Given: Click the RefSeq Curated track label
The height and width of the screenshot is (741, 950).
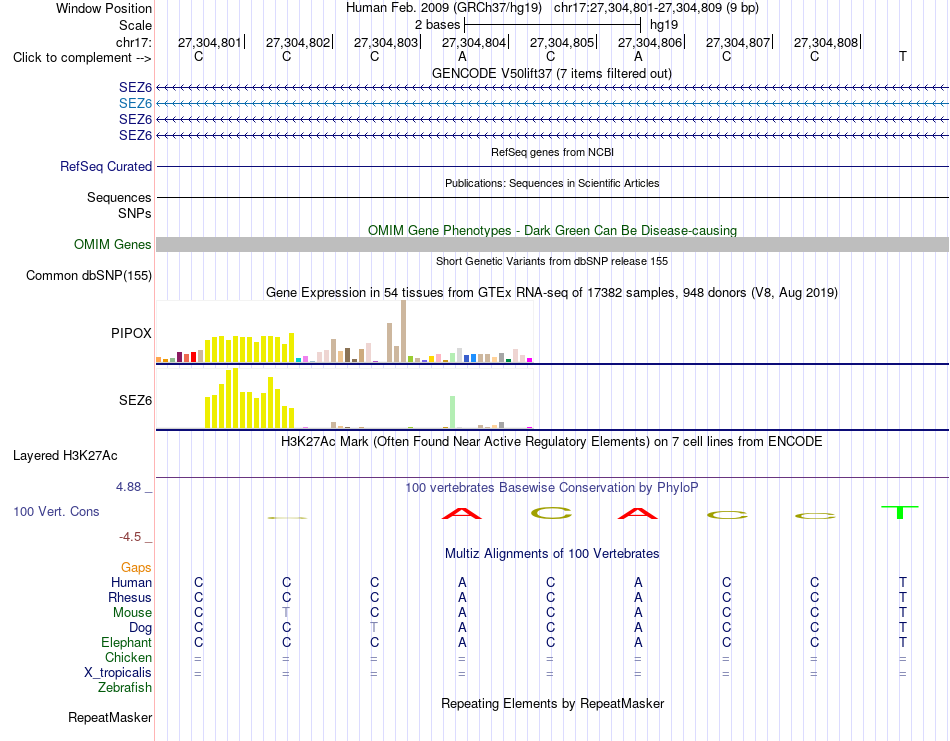Looking at the screenshot, I should point(105,167).
